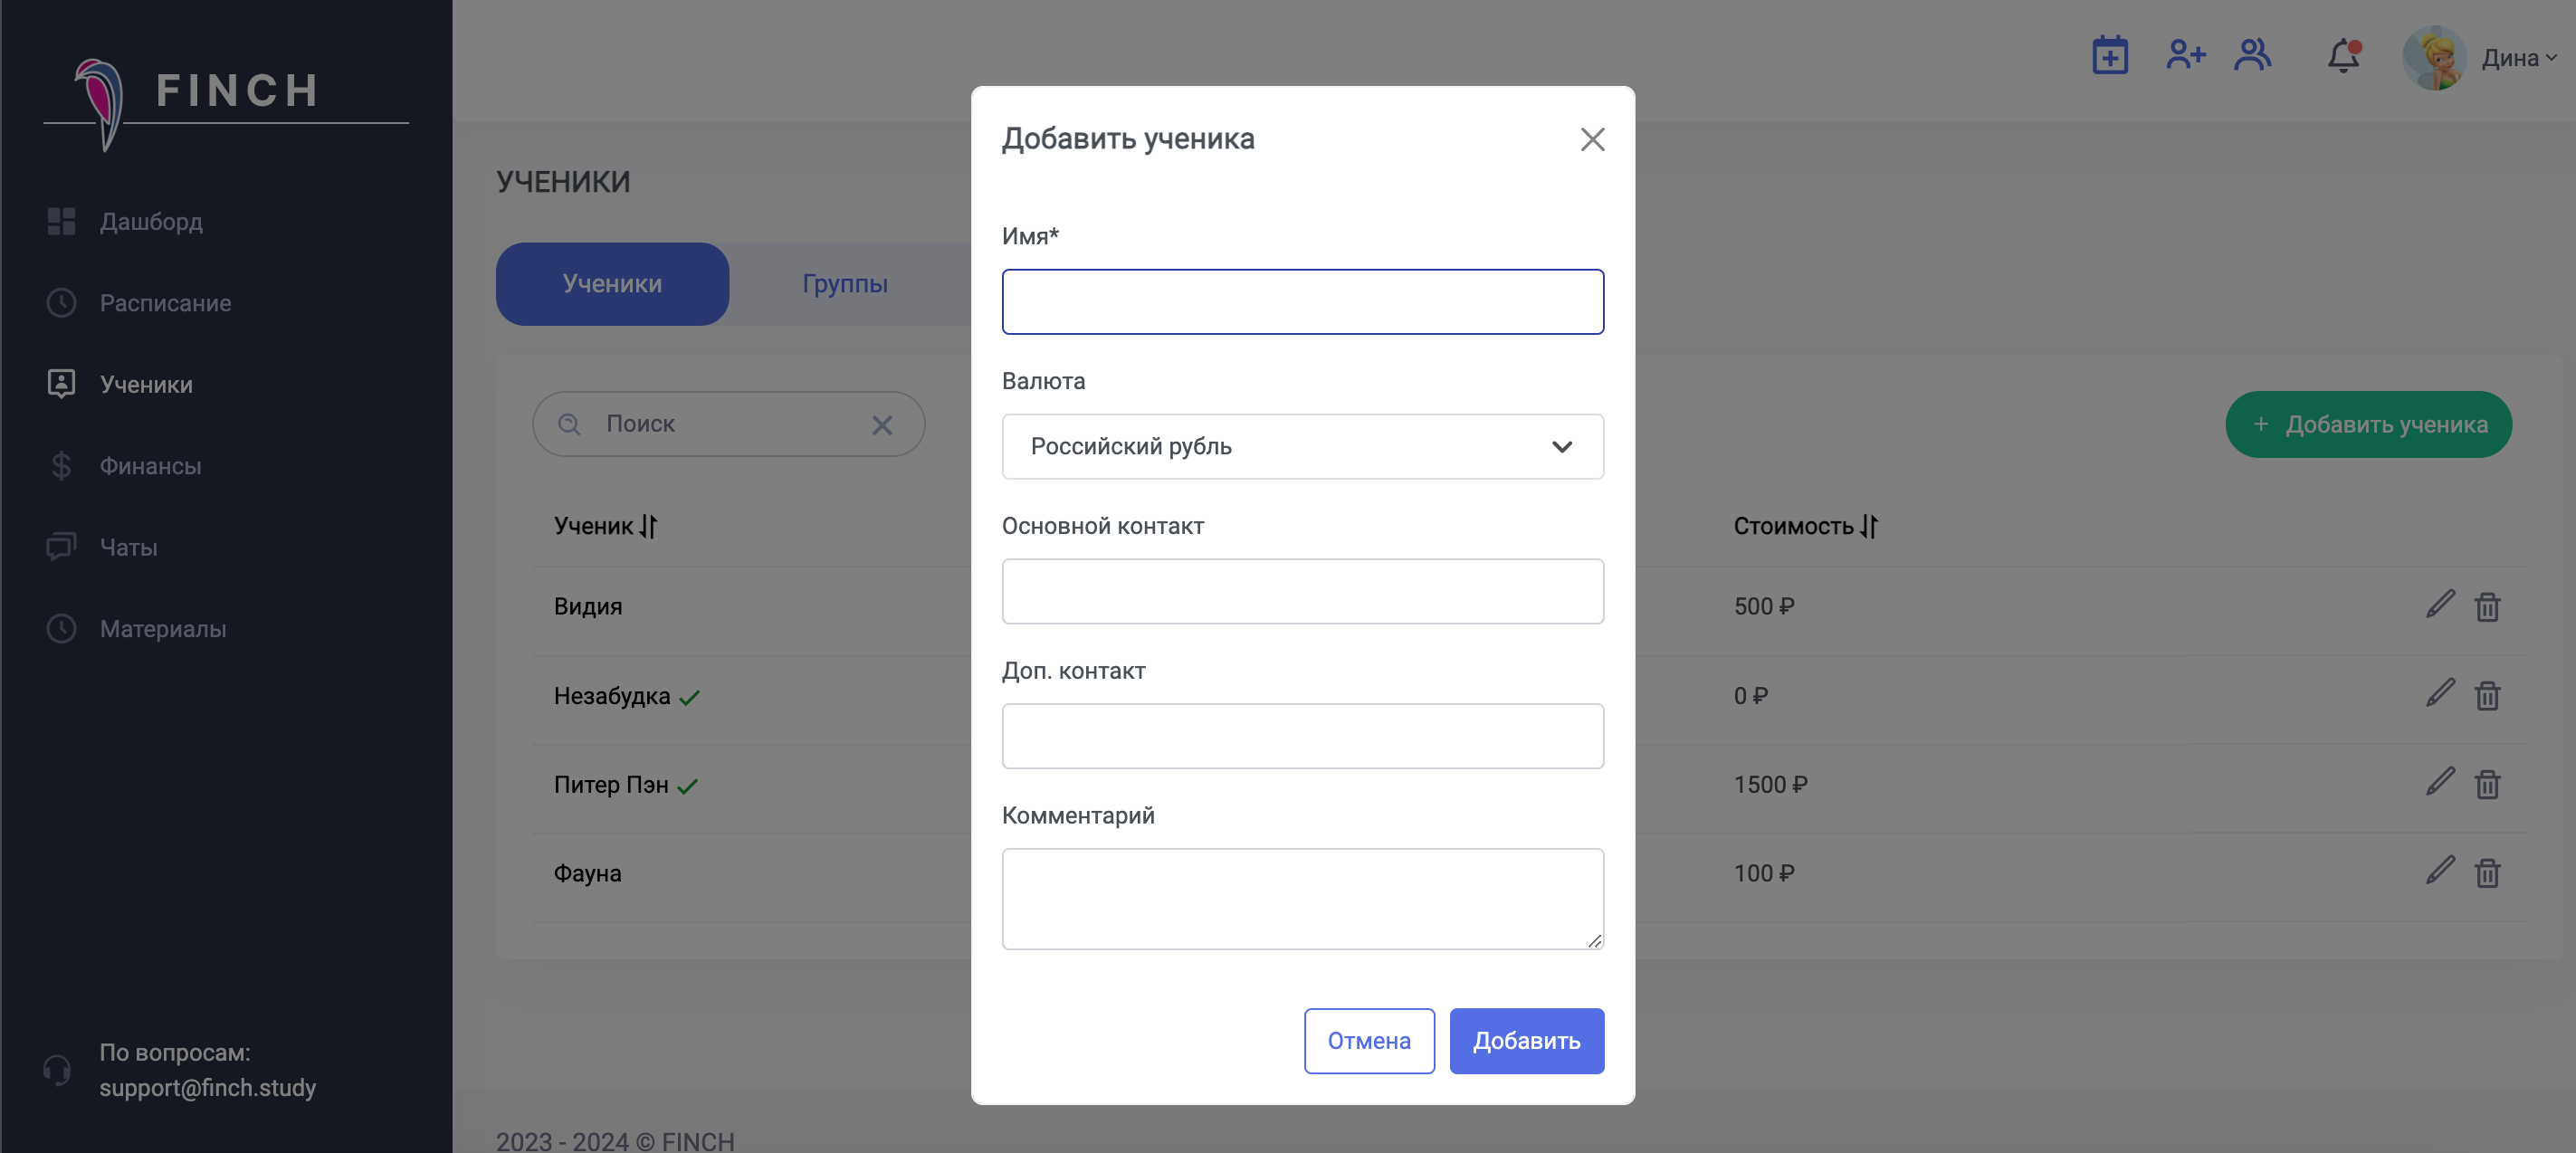
Task: Click the add-student person-plus icon
Action: point(2185,55)
